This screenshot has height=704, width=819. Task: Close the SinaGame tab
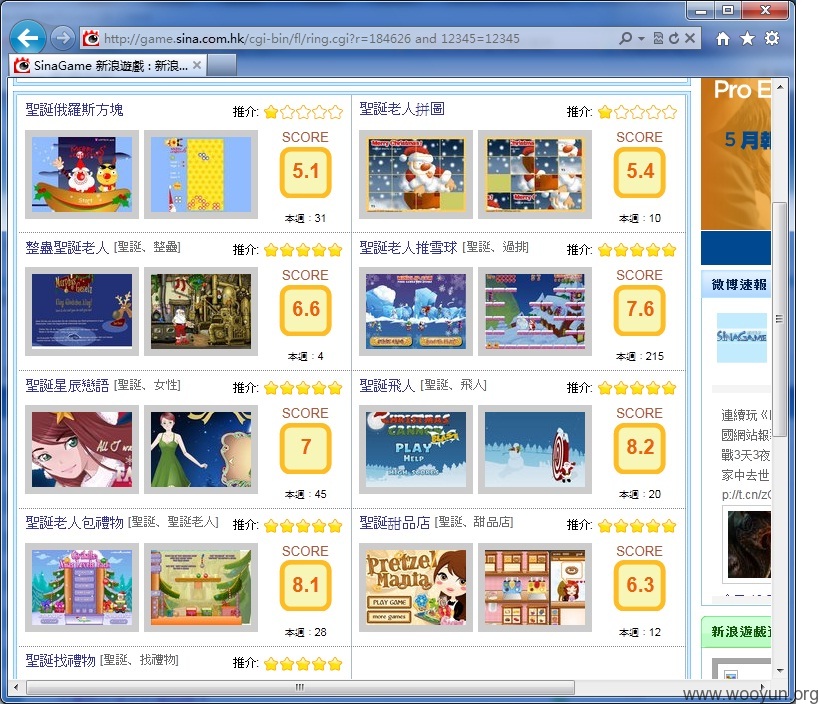[197, 65]
